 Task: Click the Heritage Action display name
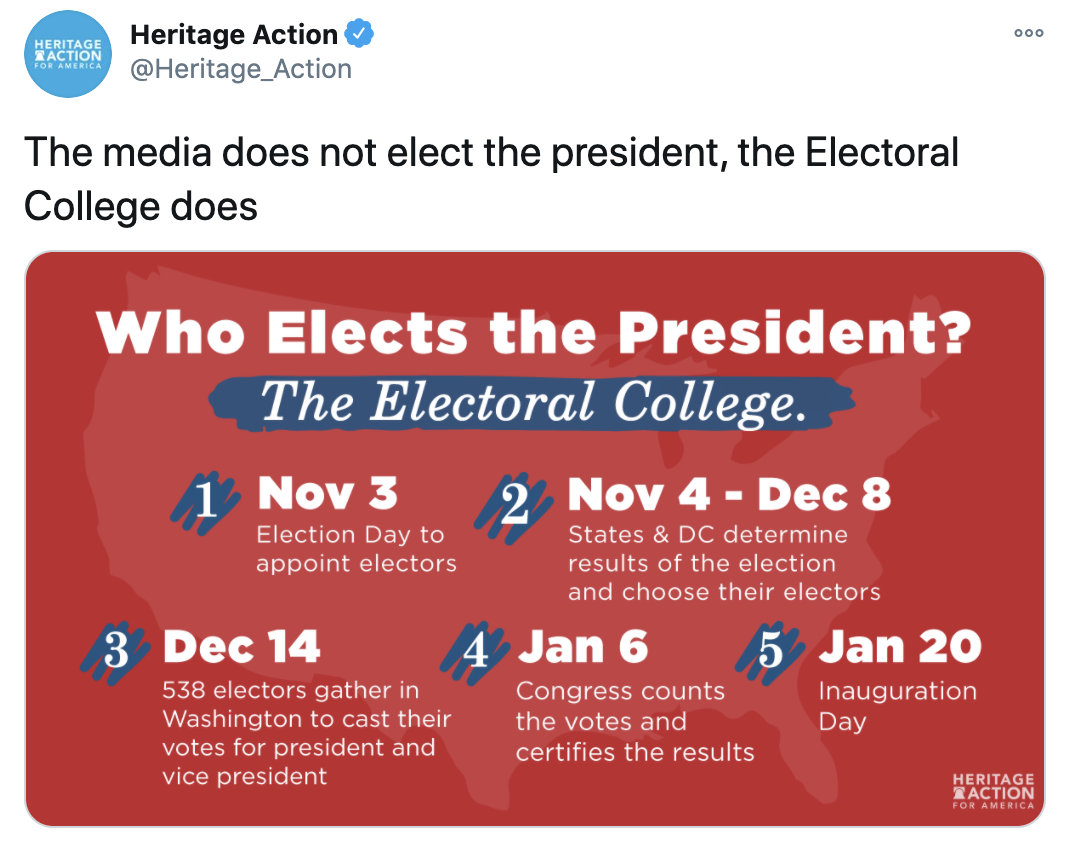(x=233, y=34)
